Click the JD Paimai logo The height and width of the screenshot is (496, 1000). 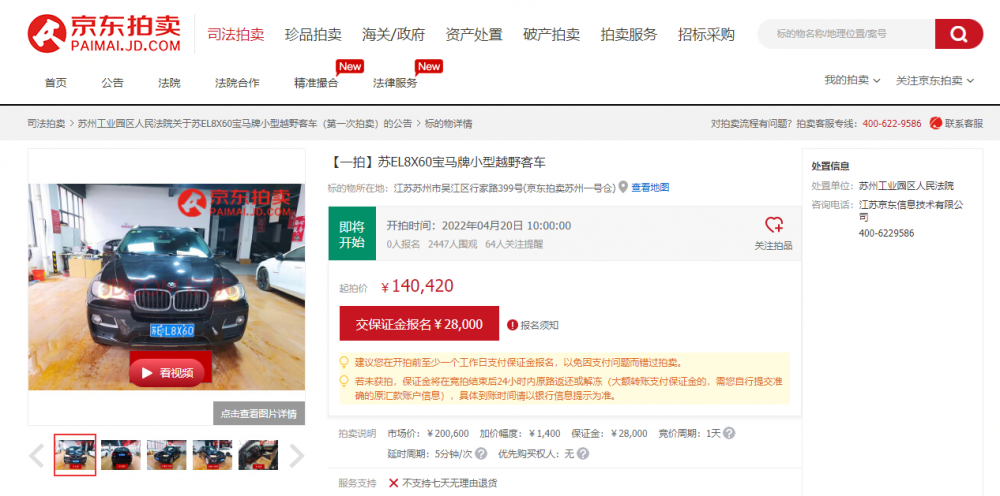pos(104,34)
